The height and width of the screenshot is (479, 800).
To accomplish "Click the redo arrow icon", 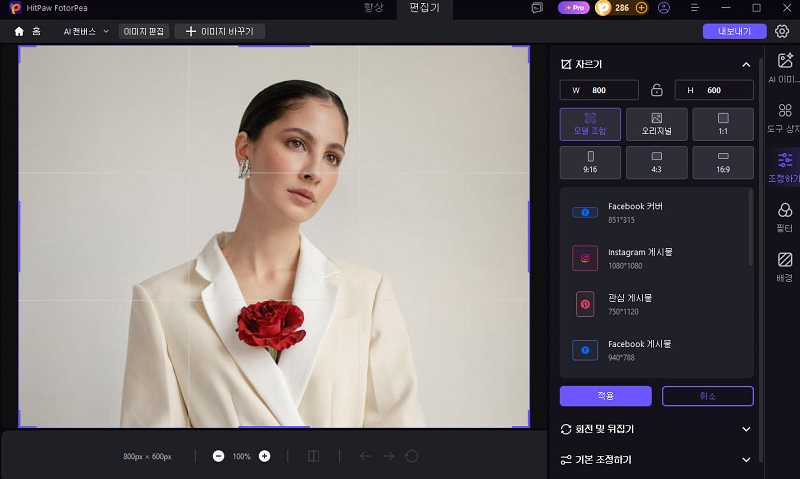I will click(388, 456).
